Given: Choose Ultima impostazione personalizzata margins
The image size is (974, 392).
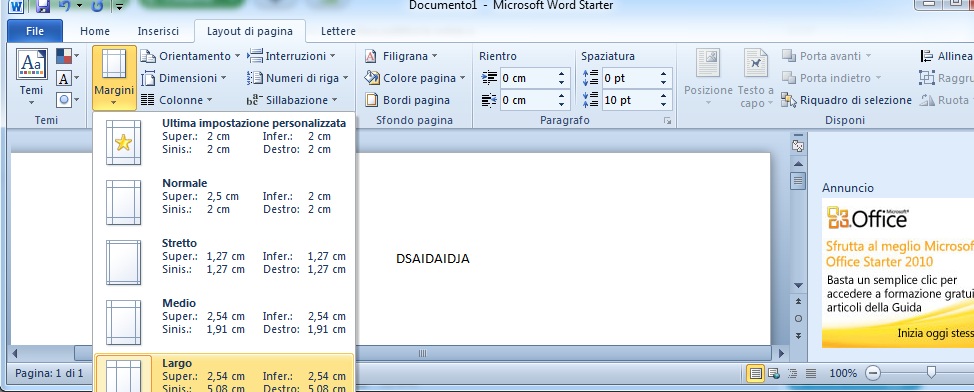Looking at the screenshot, I should tap(224, 142).
